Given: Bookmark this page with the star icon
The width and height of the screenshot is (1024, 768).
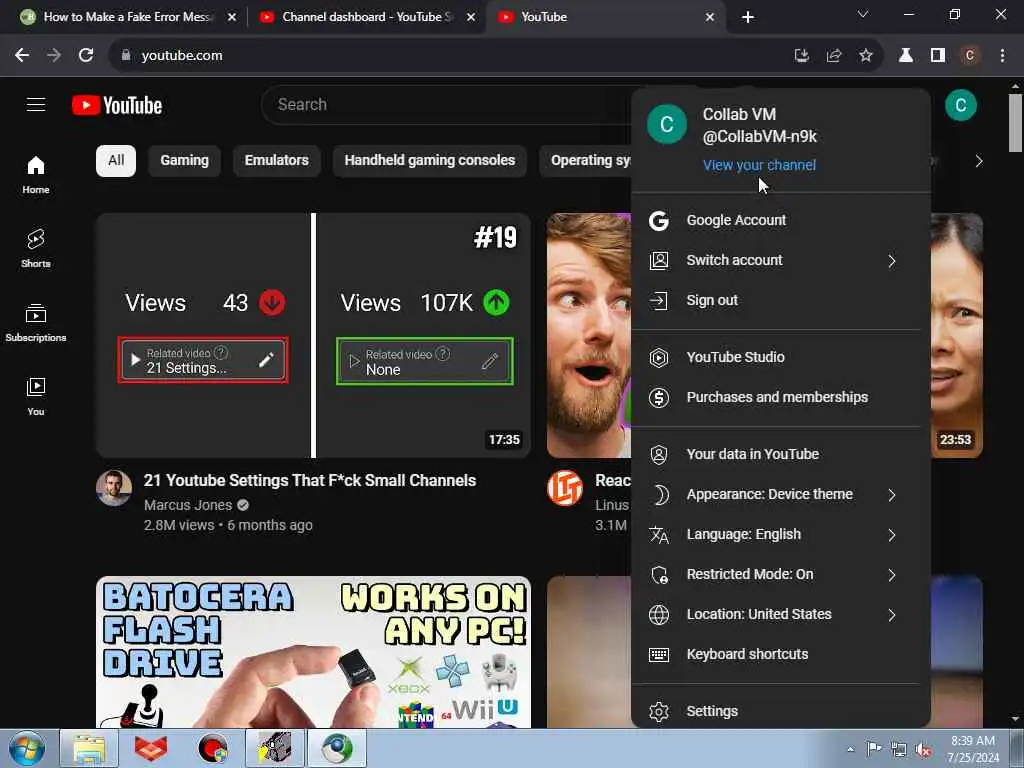Looking at the screenshot, I should pyautogui.click(x=865, y=56).
